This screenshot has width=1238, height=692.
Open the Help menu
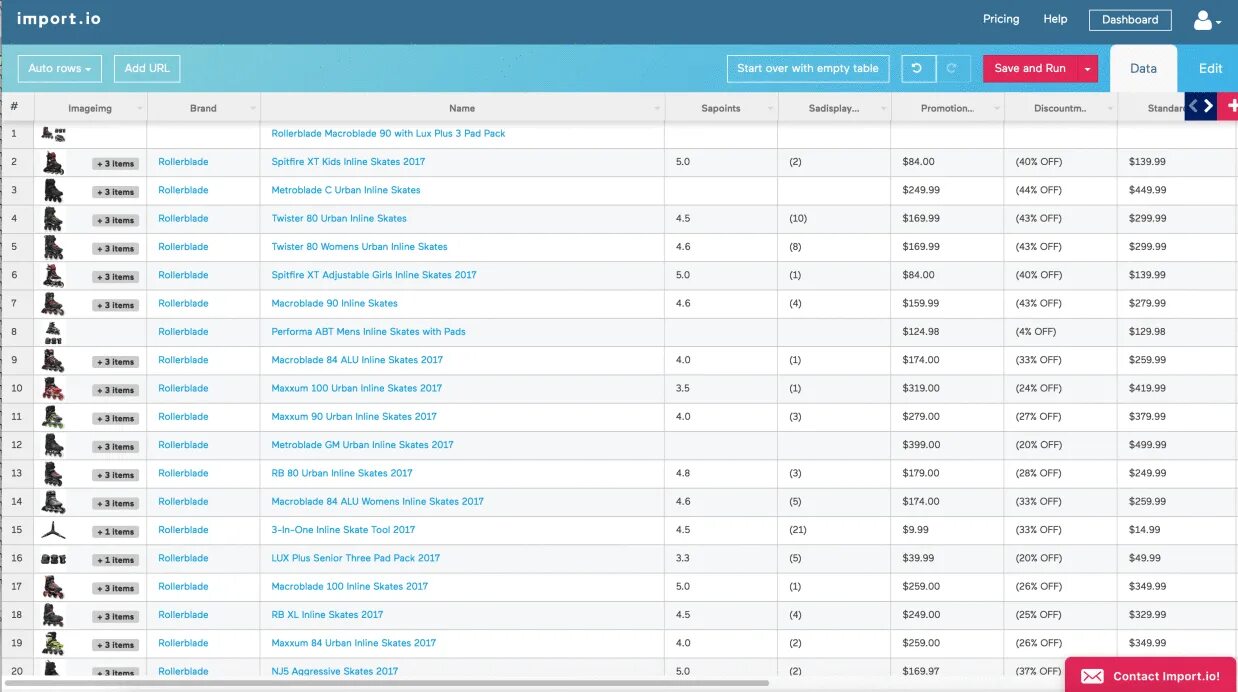tap(1055, 19)
